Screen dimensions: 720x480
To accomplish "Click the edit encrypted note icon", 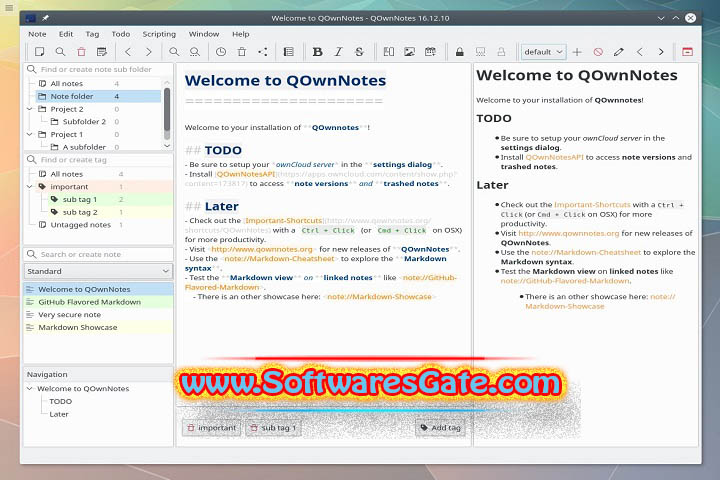I will [x=480, y=52].
